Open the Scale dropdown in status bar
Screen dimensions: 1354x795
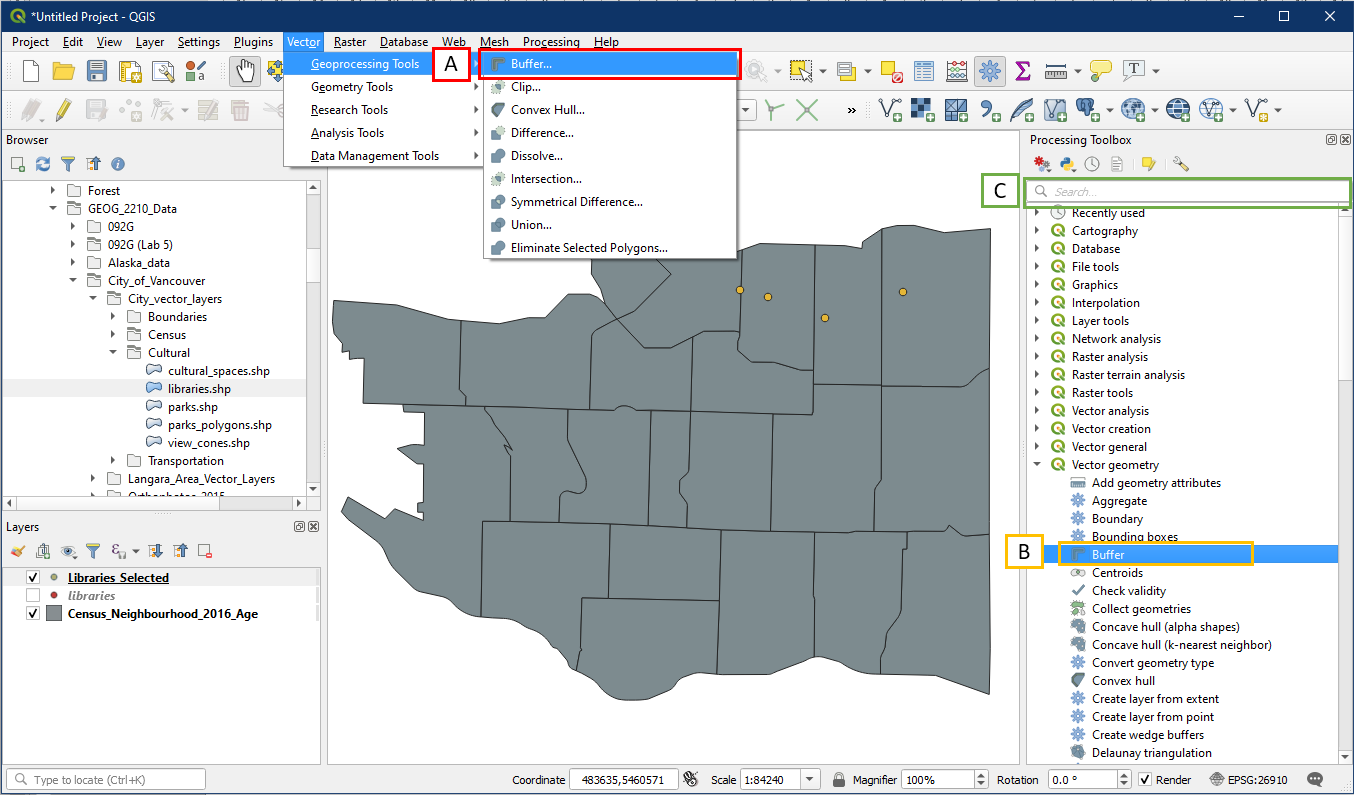coord(810,780)
